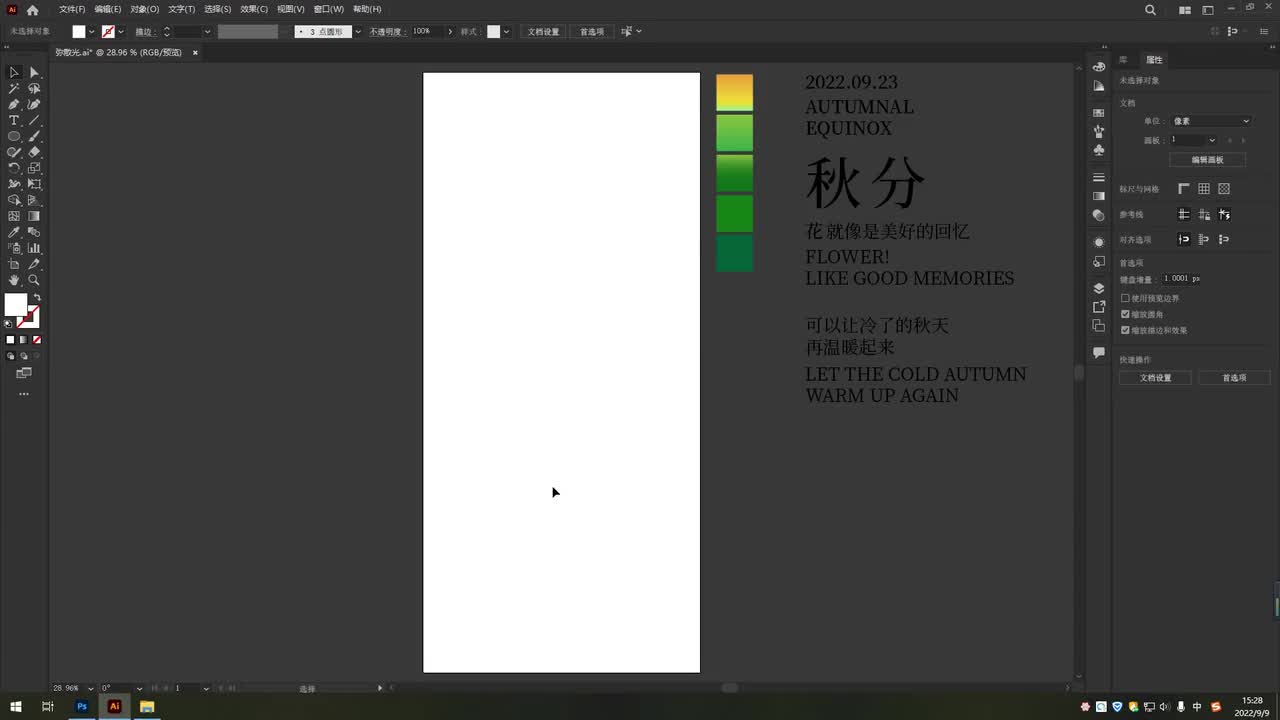The image size is (1280, 720).
Task: Select the Eyedropper tool
Action: coord(14,232)
